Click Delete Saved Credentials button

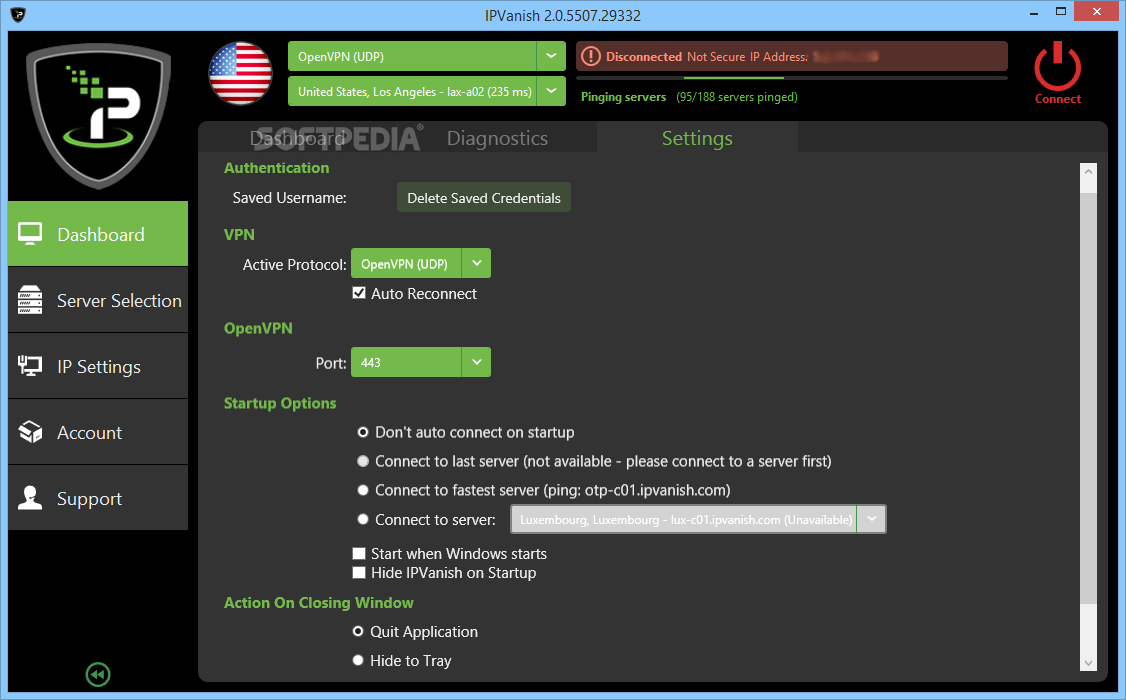pyautogui.click(x=484, y=197)
